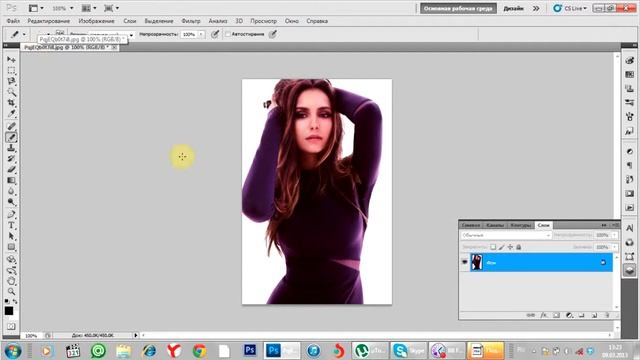Select the Crop tool
The width and height of the screenshot is (640, 360).
click(x=11, y=103)
